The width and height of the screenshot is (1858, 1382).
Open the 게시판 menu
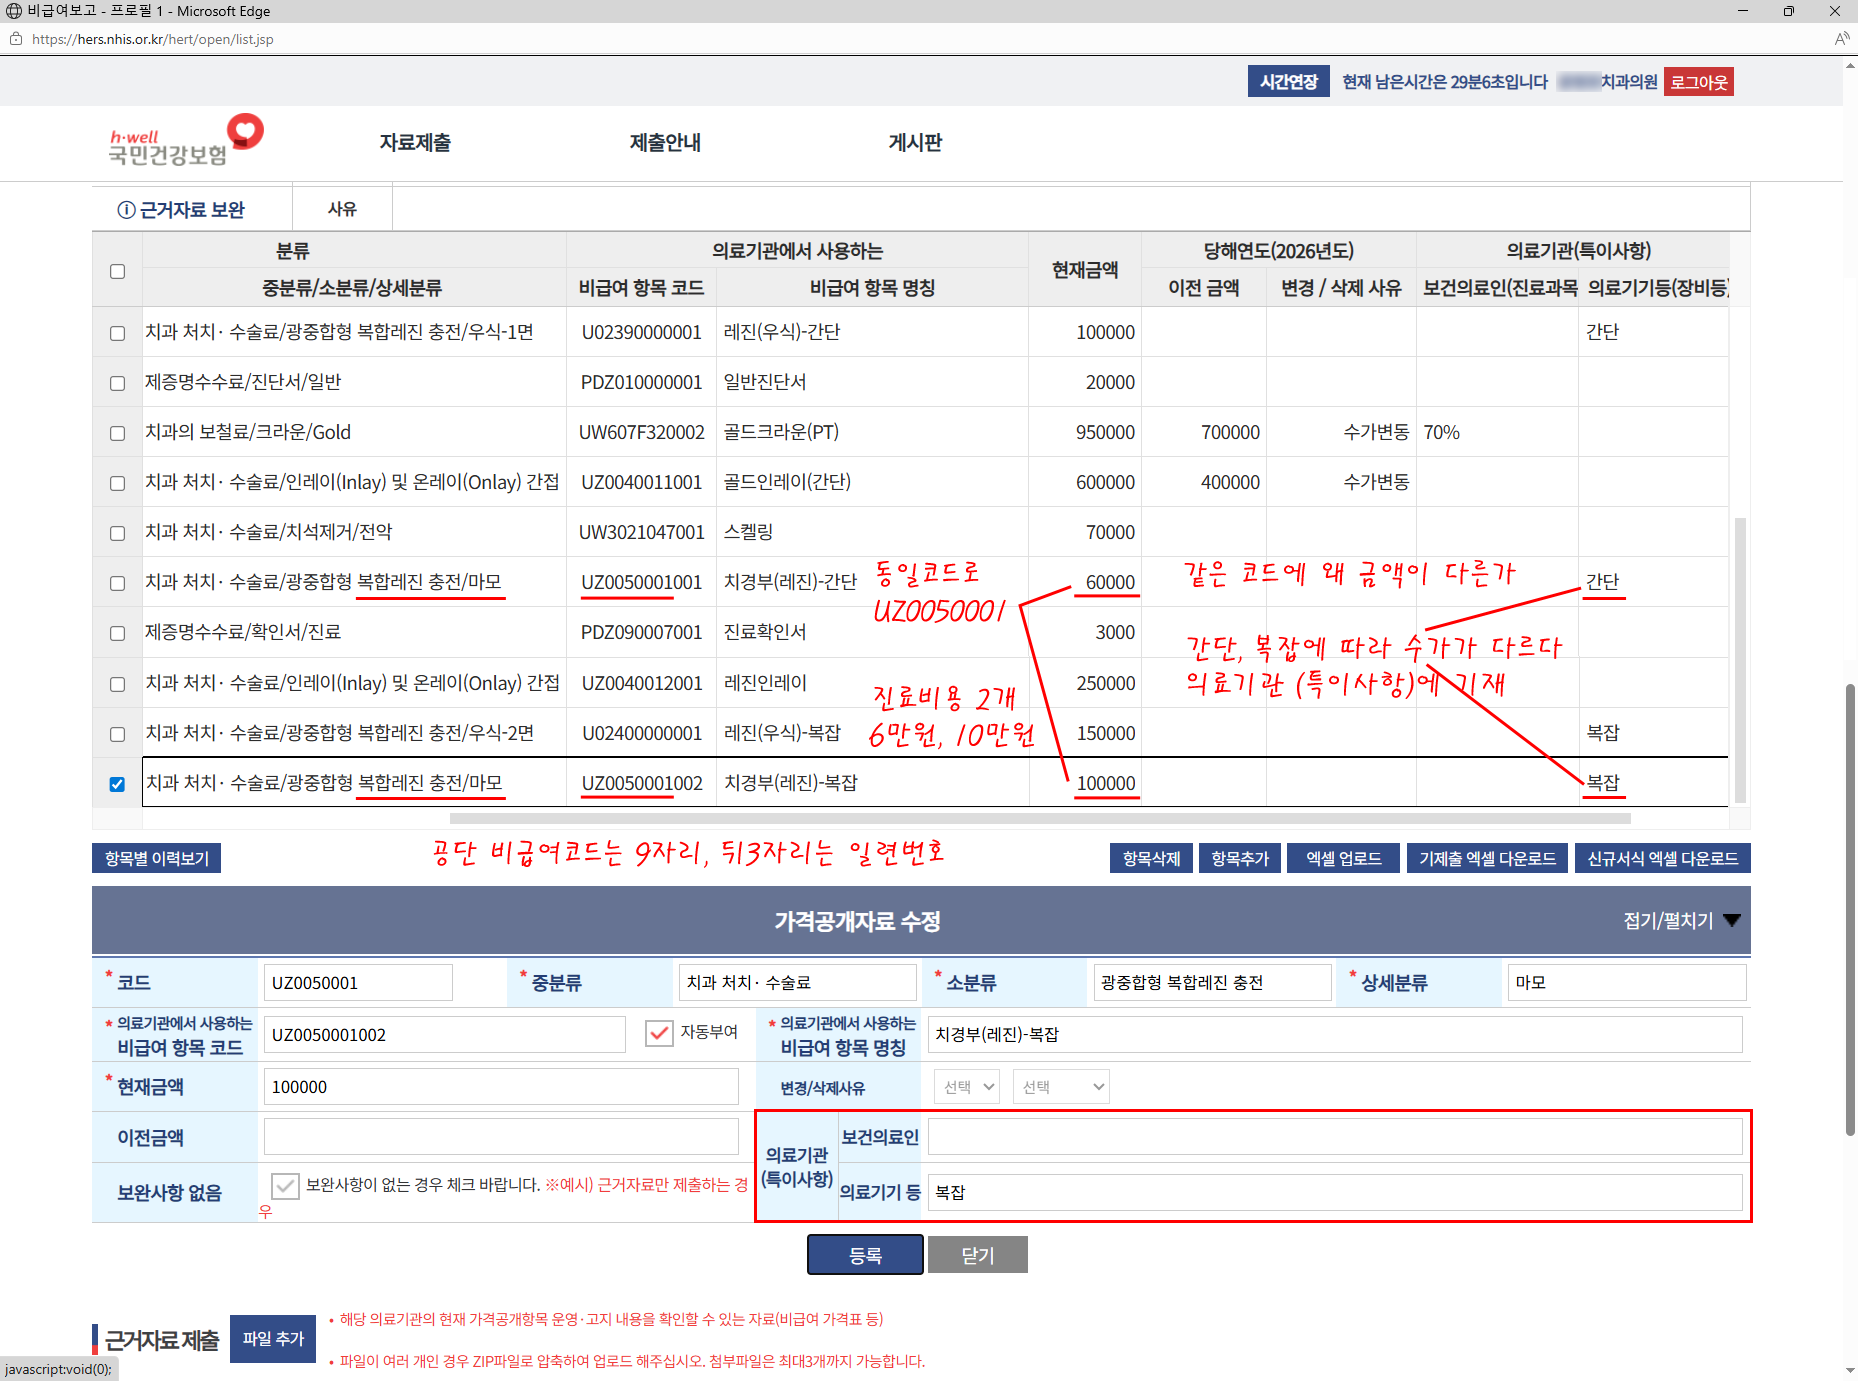click(915, 143)
